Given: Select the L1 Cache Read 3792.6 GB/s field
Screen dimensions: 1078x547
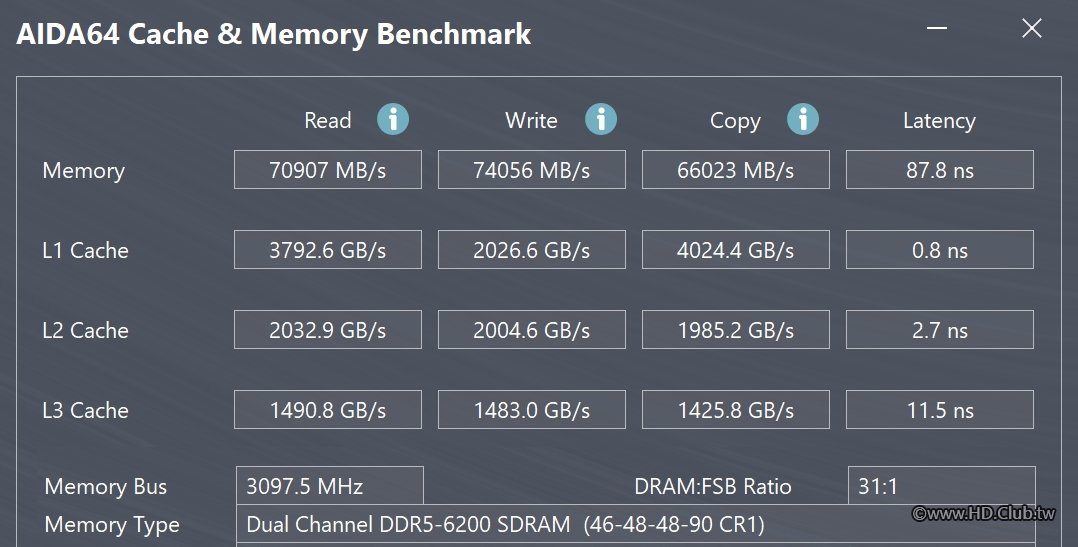Looking at the screenshot, I should [x=328, y=250].
